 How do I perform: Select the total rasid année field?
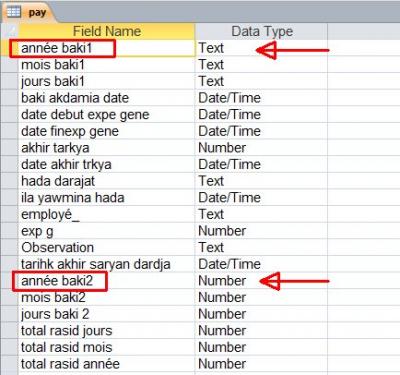coord(107,364)
